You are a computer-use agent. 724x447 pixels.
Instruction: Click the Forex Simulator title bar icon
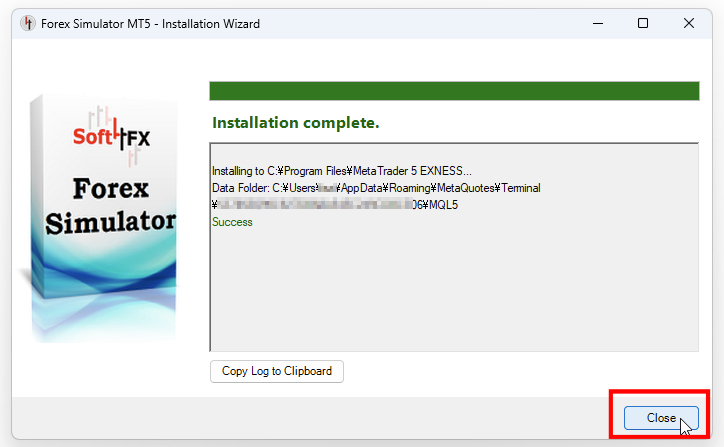click(x=28, y=24)
